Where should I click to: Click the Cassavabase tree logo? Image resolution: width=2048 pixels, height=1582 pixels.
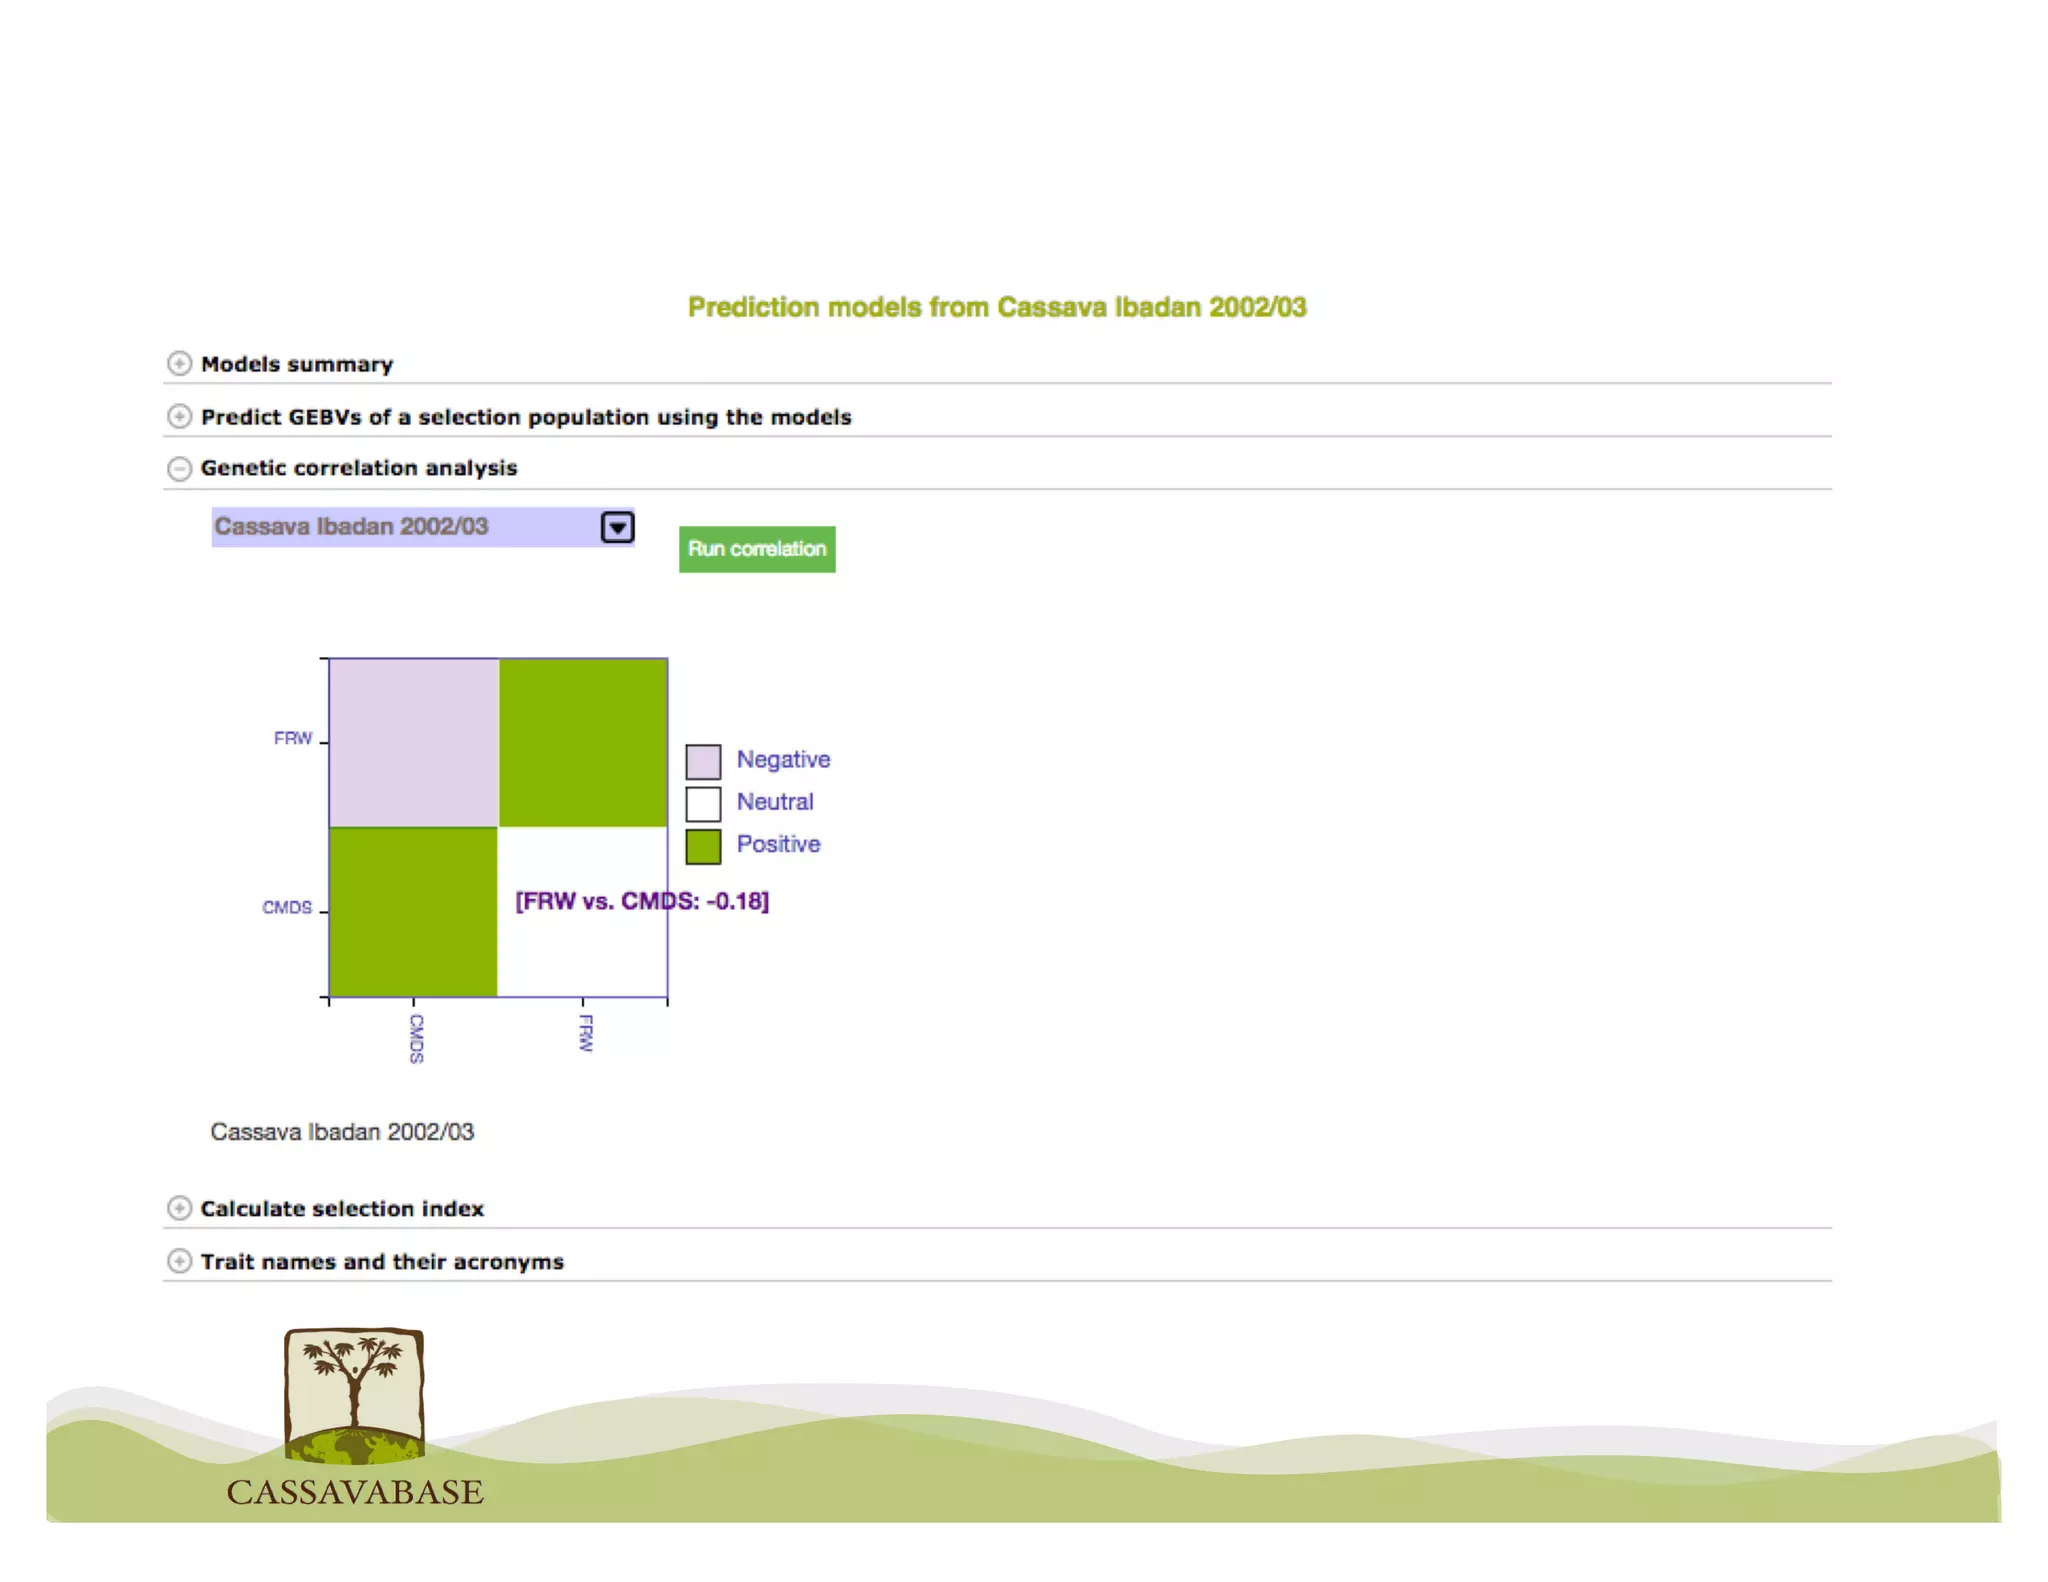(354, 1396)
